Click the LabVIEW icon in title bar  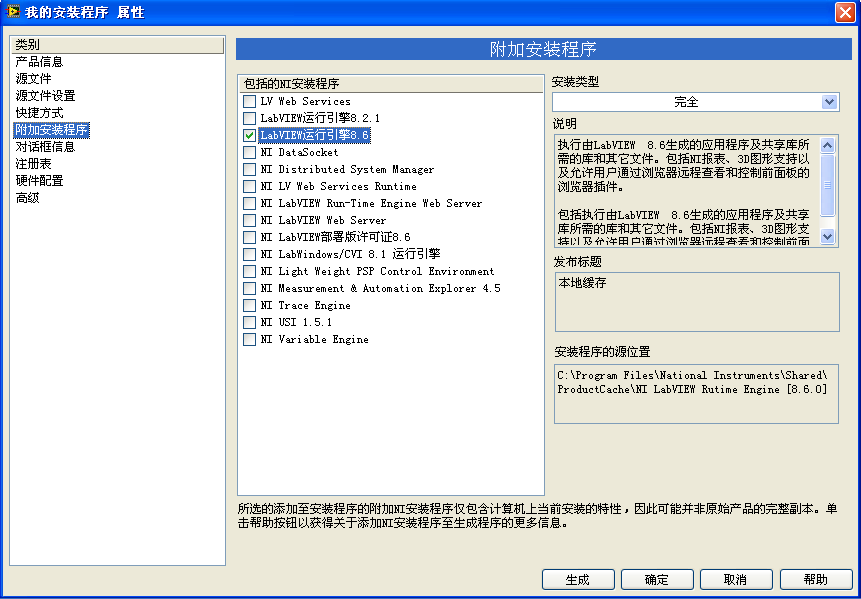pyautogui.click(x=12, y=12)
